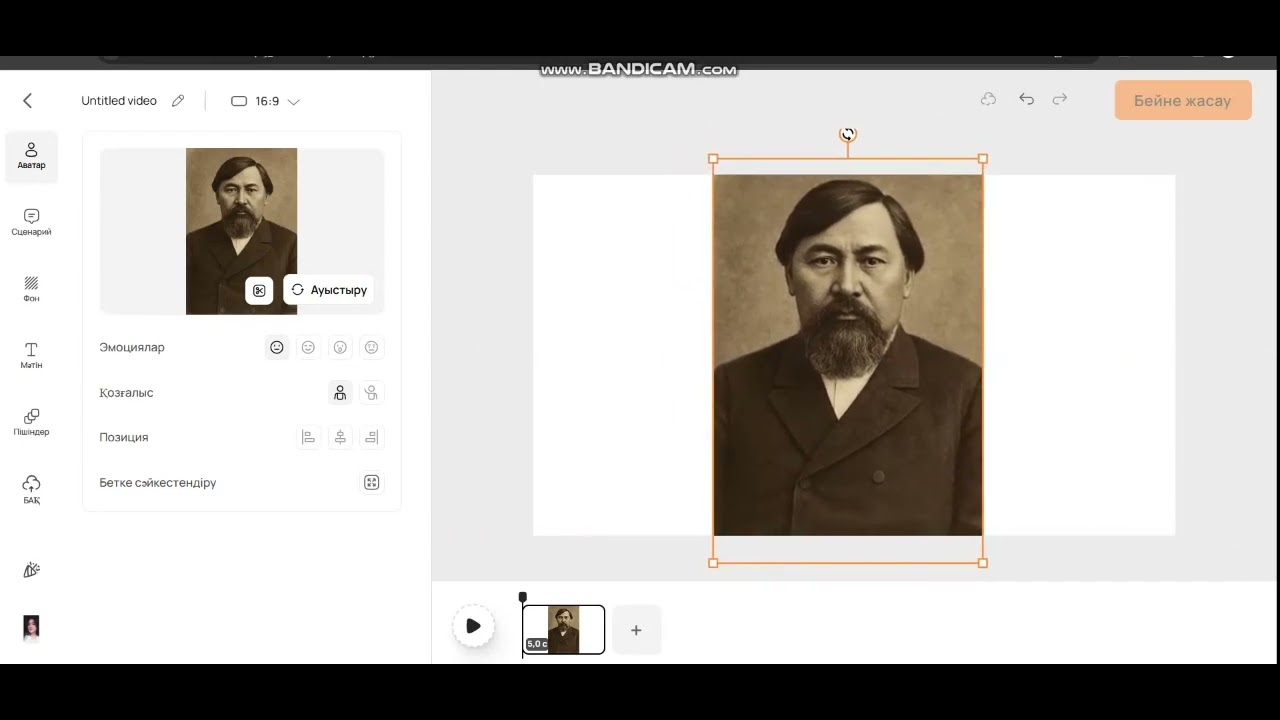Open the БАҚ media upload tab

(x=31, y=489)
